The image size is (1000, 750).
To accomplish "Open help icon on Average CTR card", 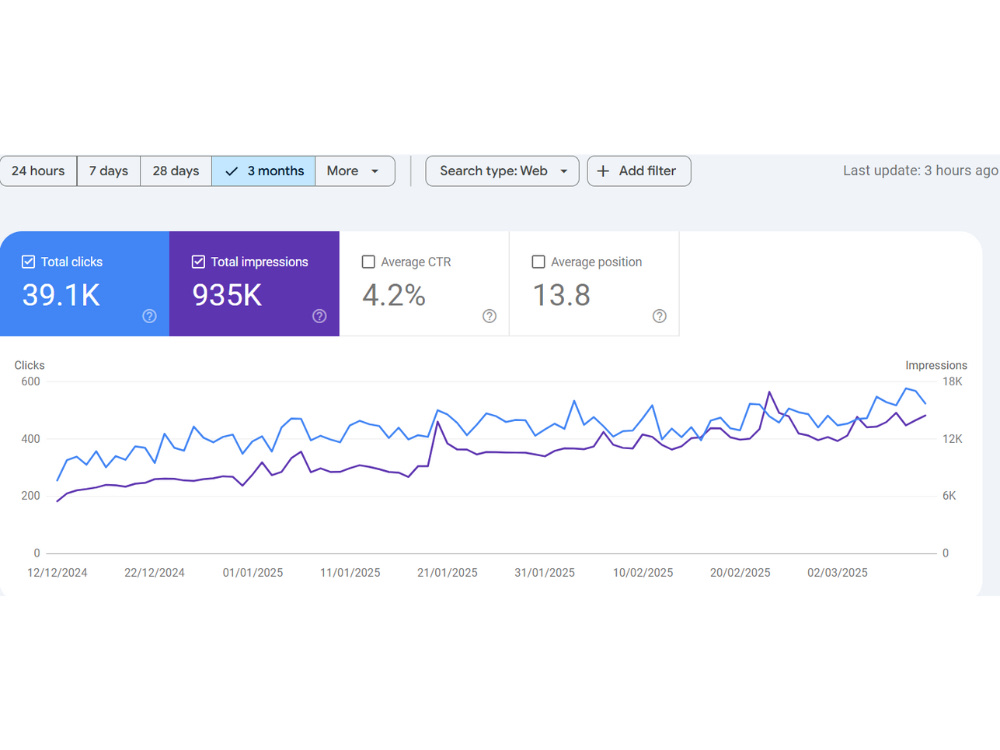I will [489, 316].
